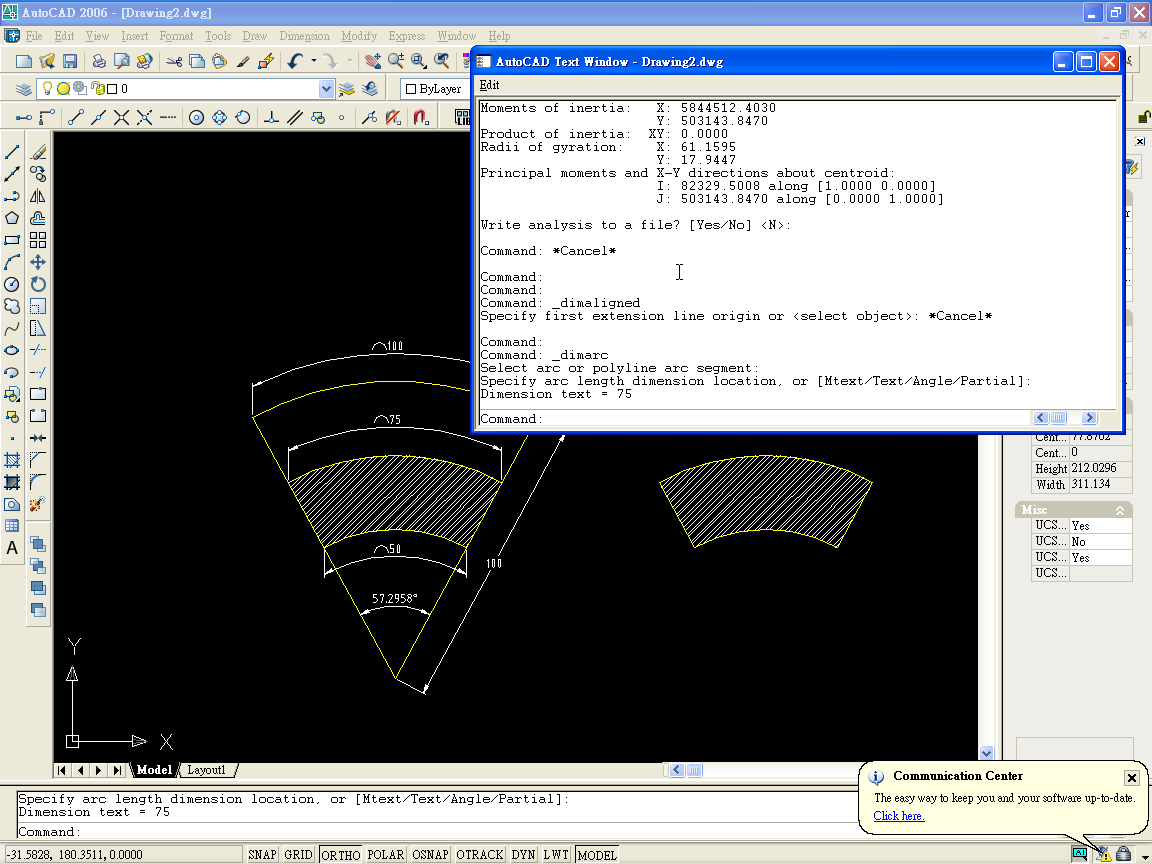The width and height of the screenshot is (1152, 864).
Task: Activate the Zoom Realtime magnifier icon
Action: [396, 61]
